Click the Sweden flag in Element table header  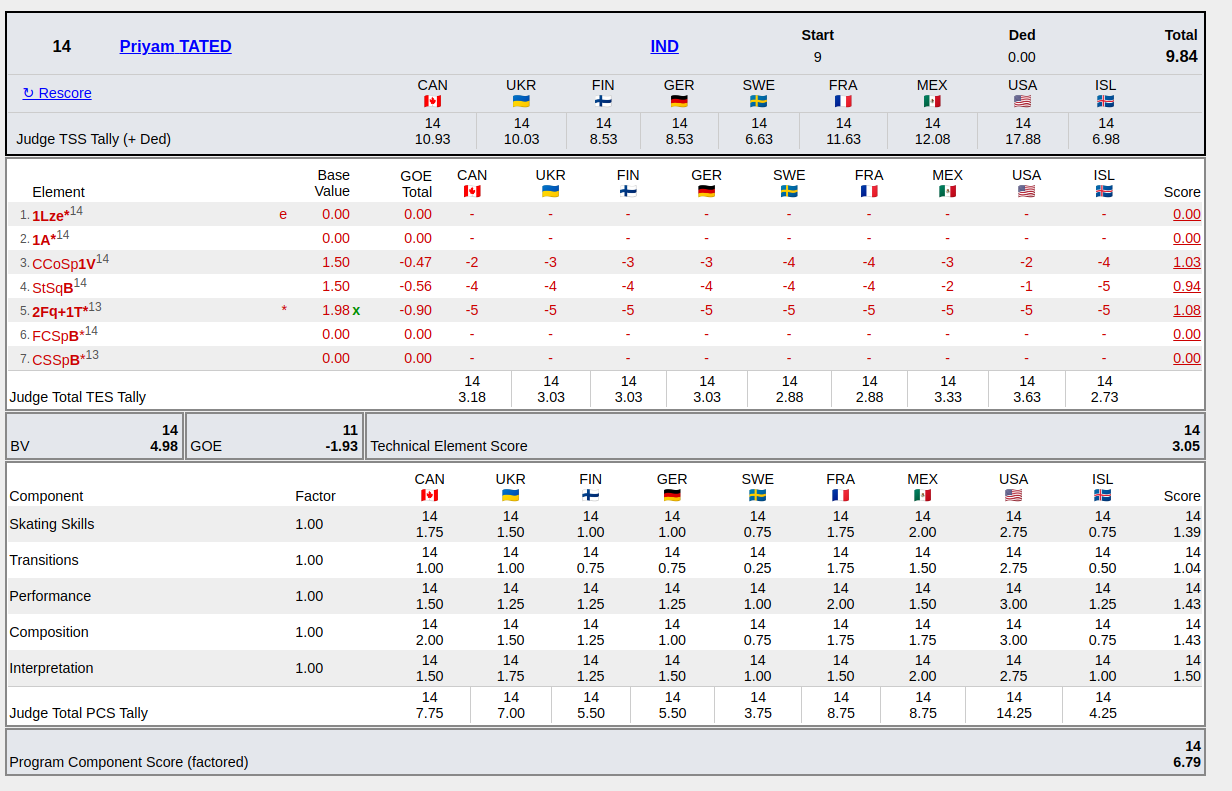788,191
